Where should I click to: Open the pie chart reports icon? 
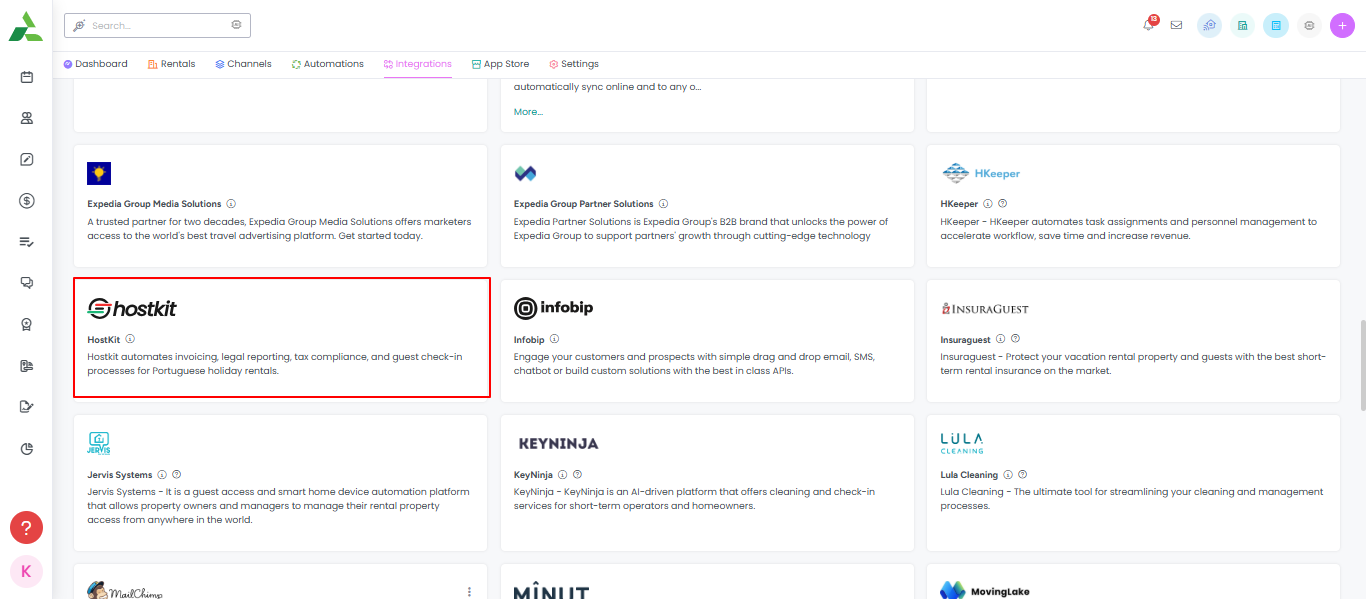tap(27, 448)
